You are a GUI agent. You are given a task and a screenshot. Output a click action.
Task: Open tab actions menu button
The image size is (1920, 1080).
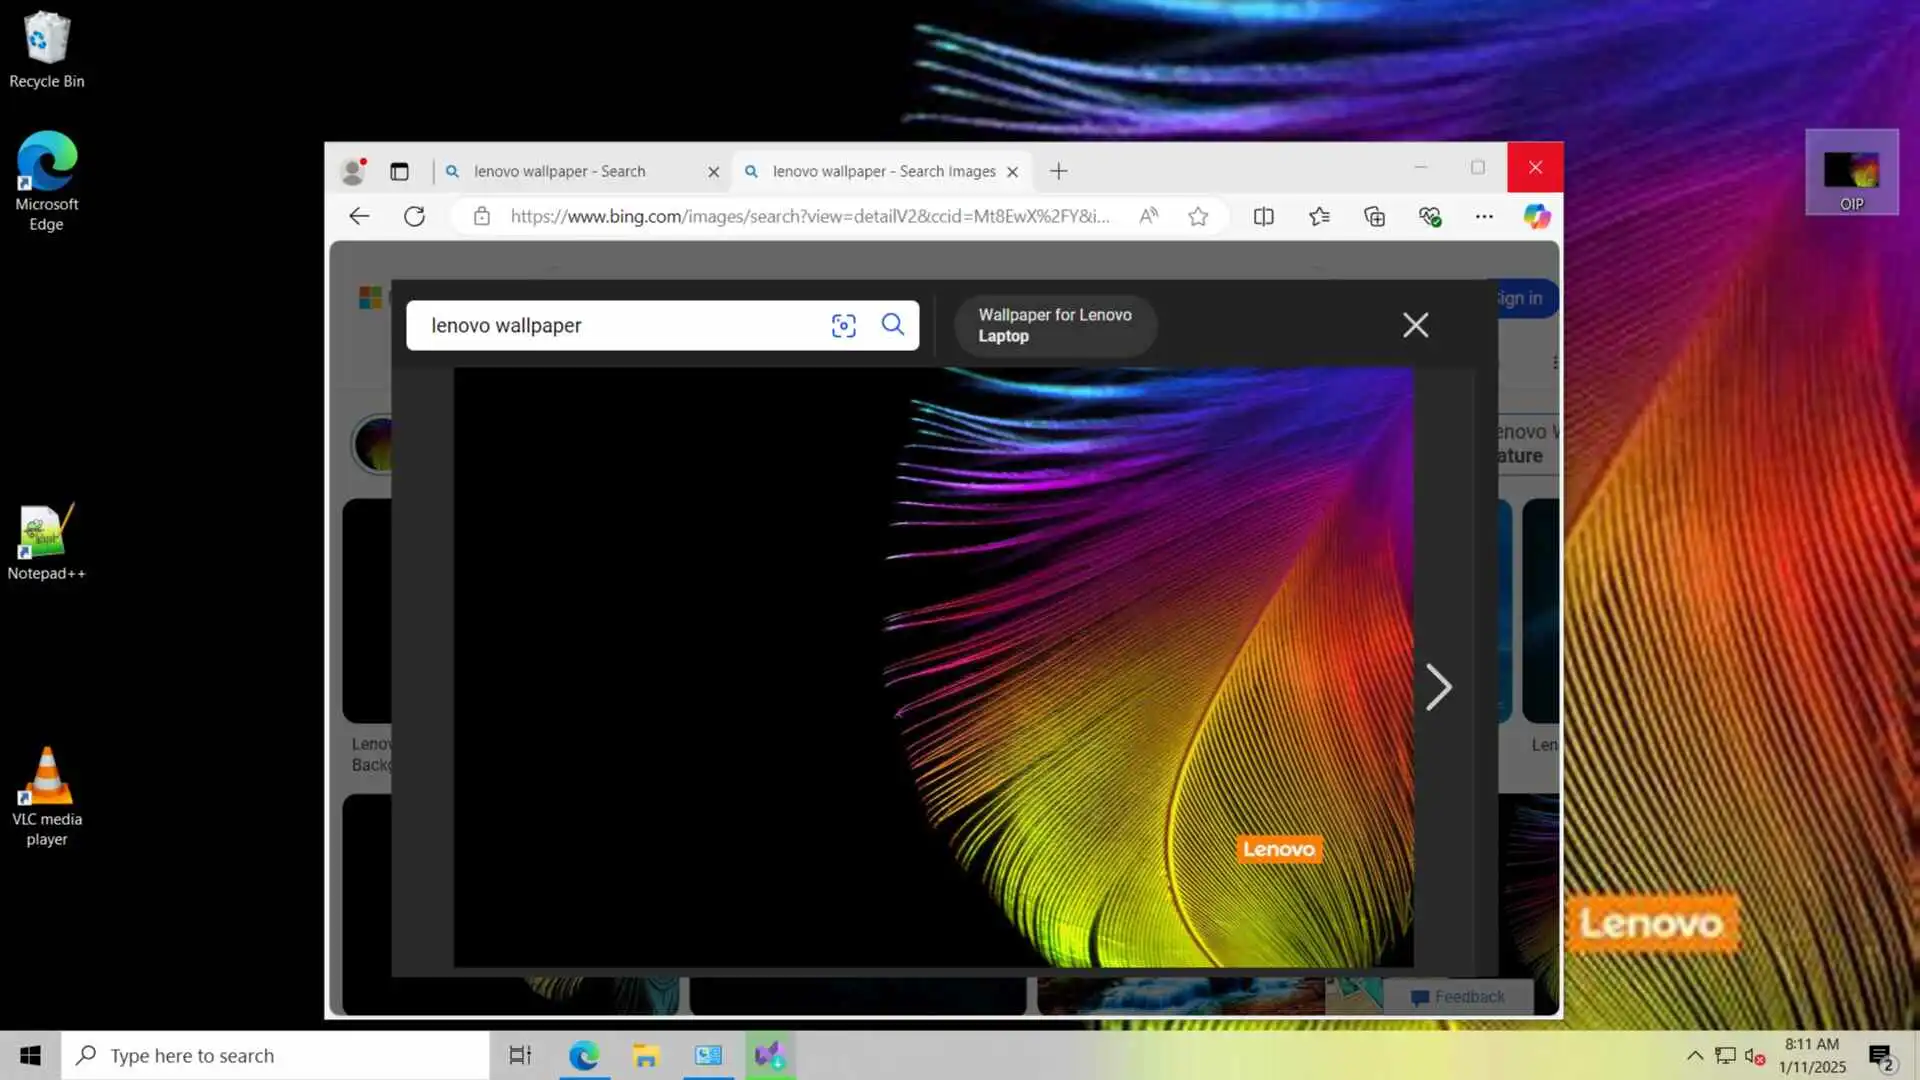(x=399, y=172)
